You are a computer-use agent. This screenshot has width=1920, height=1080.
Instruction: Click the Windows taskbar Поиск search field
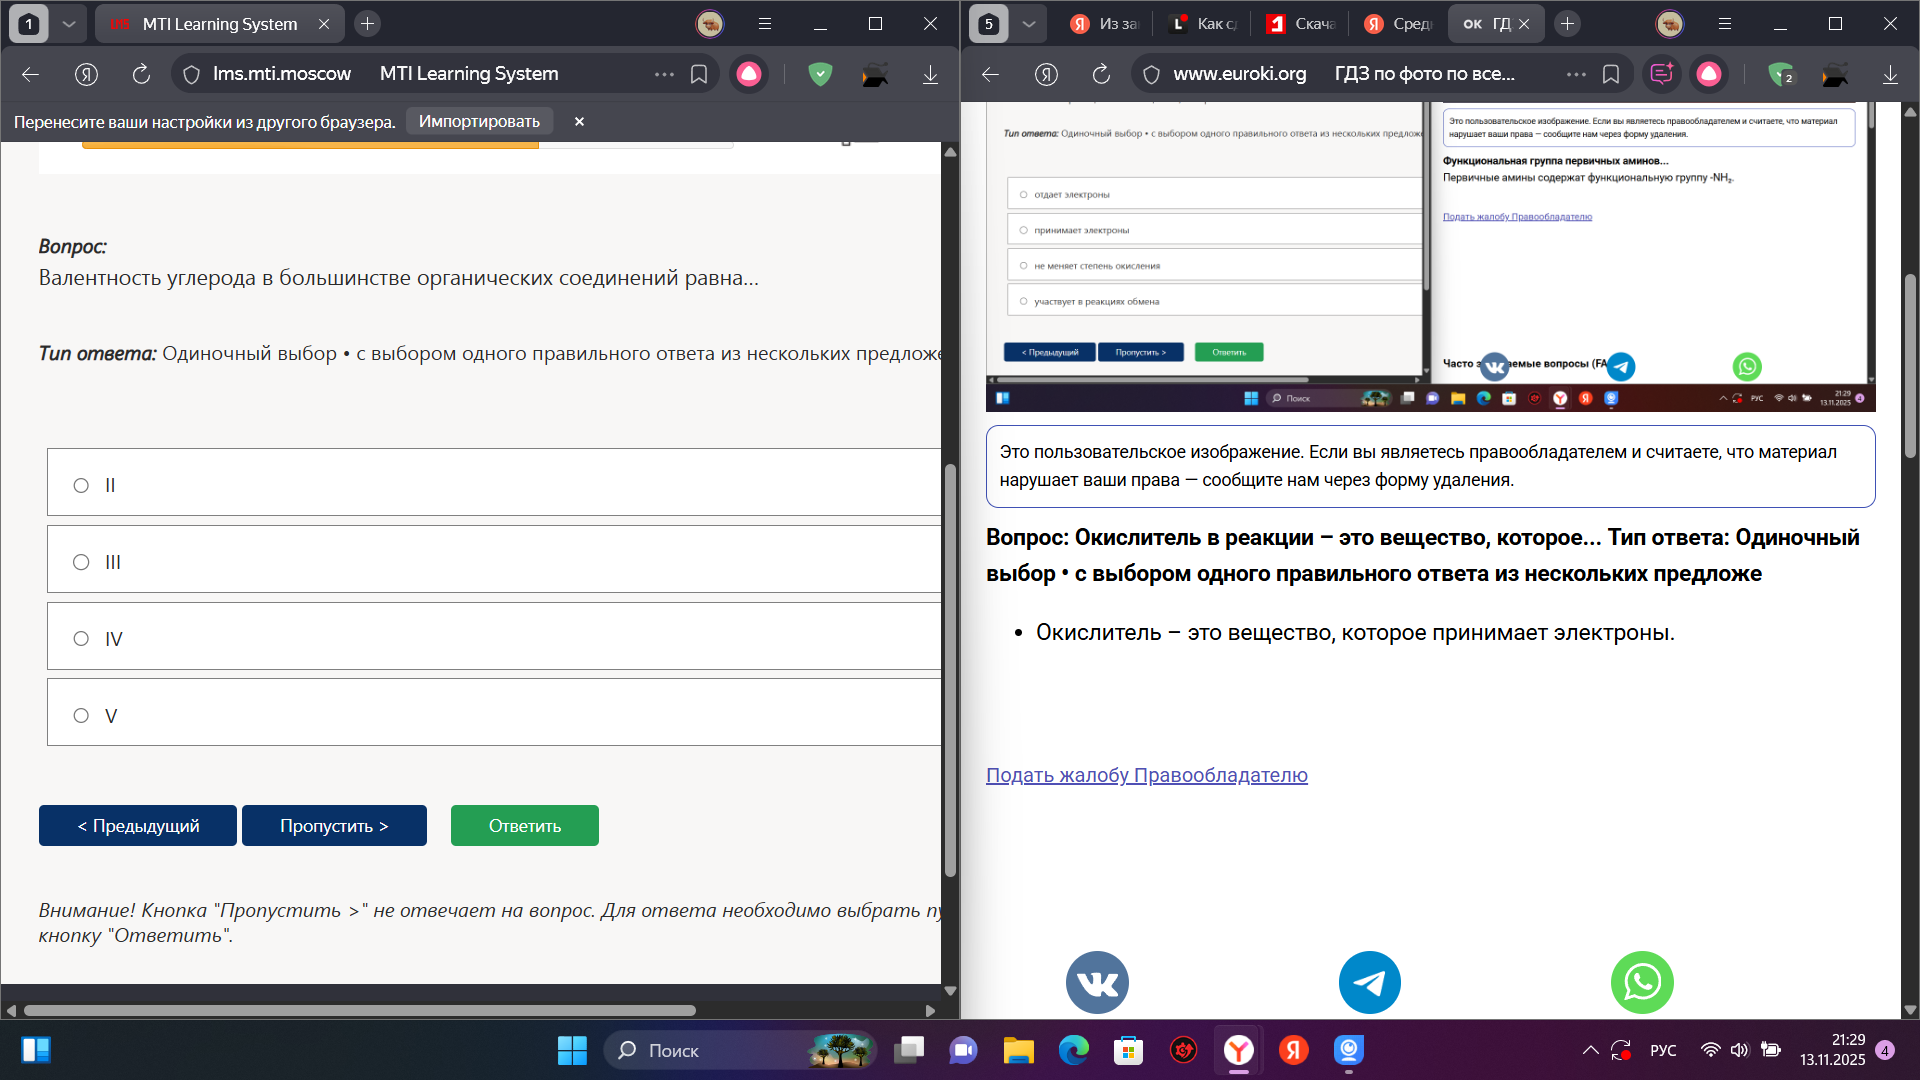point(740,1050)
